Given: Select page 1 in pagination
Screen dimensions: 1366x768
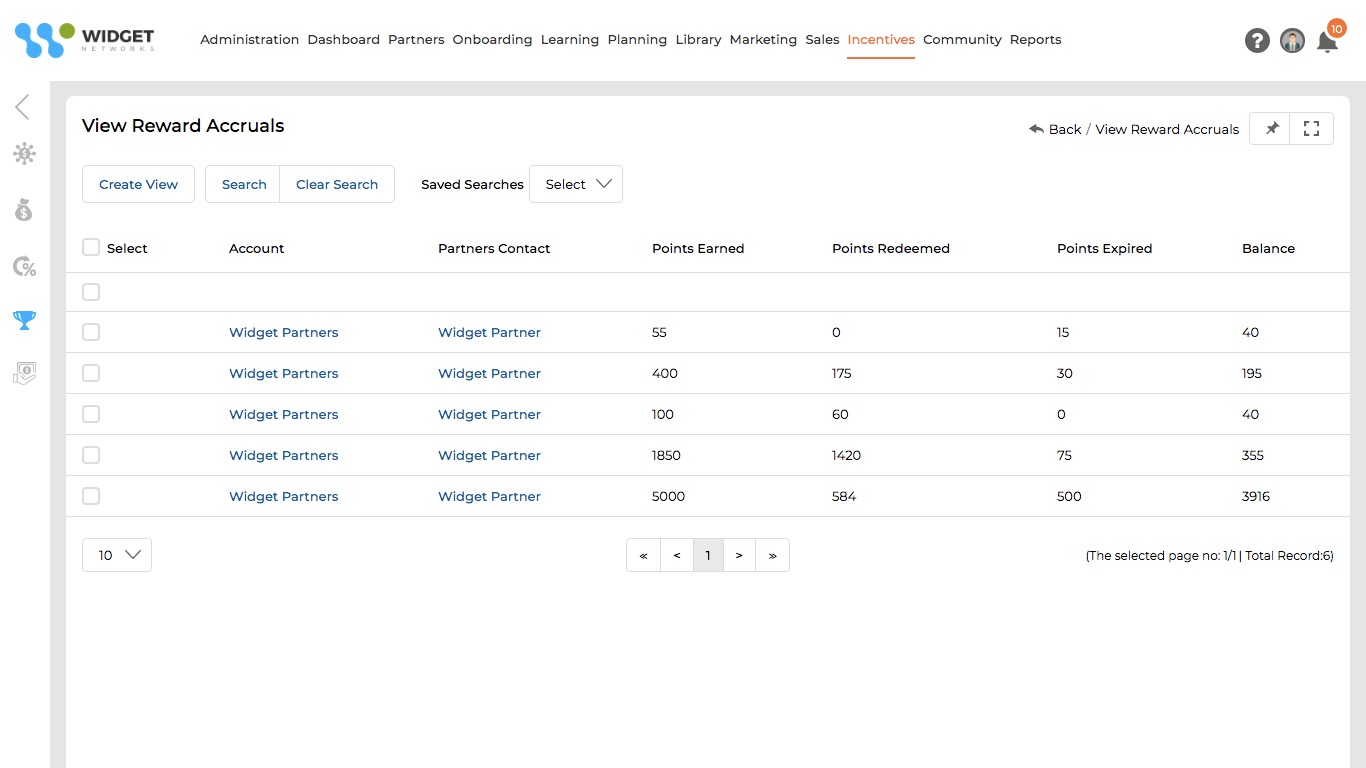Looking at the screenshot, I should pos(708,555).
